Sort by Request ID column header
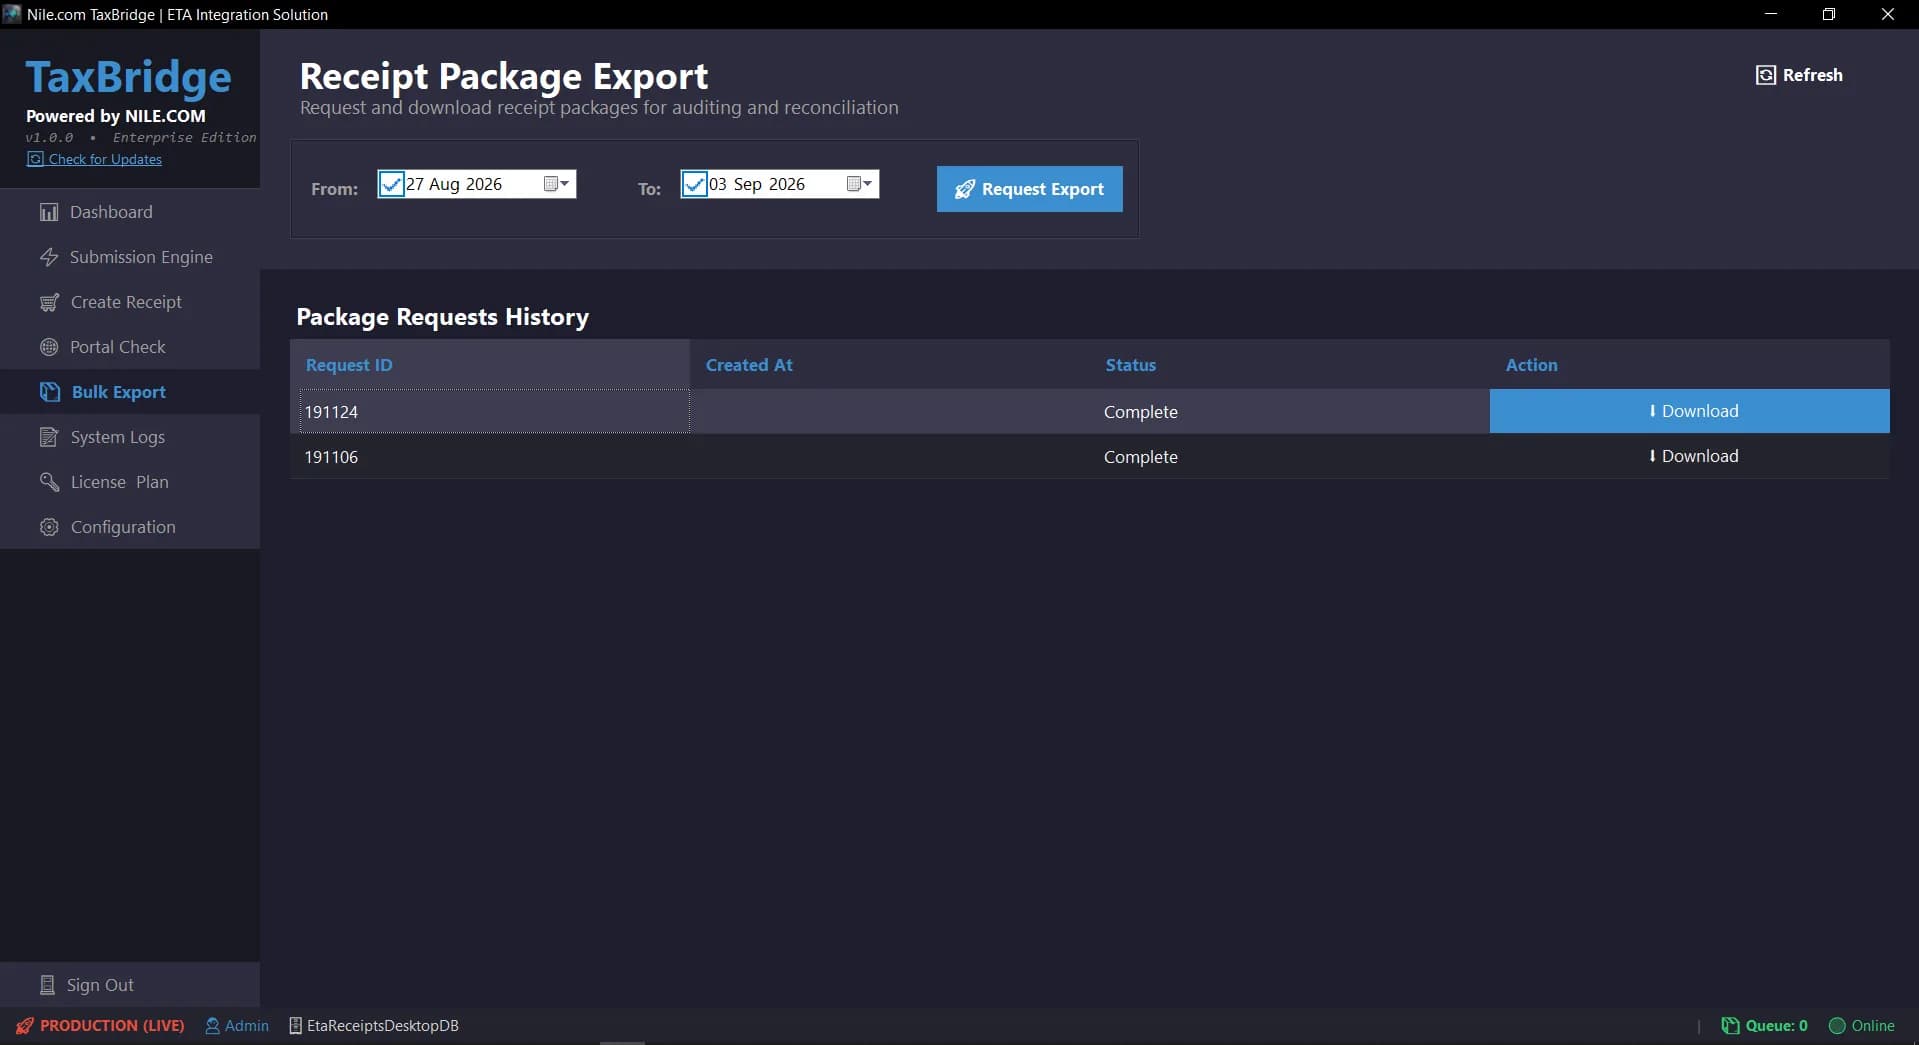The height and width of the screenshot is (1045, 1919). 490,365
